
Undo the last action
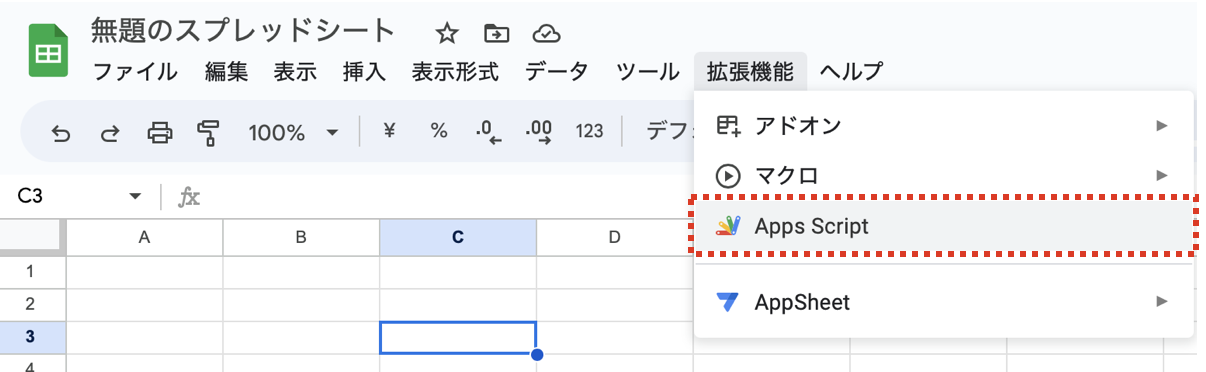point(61,132)
